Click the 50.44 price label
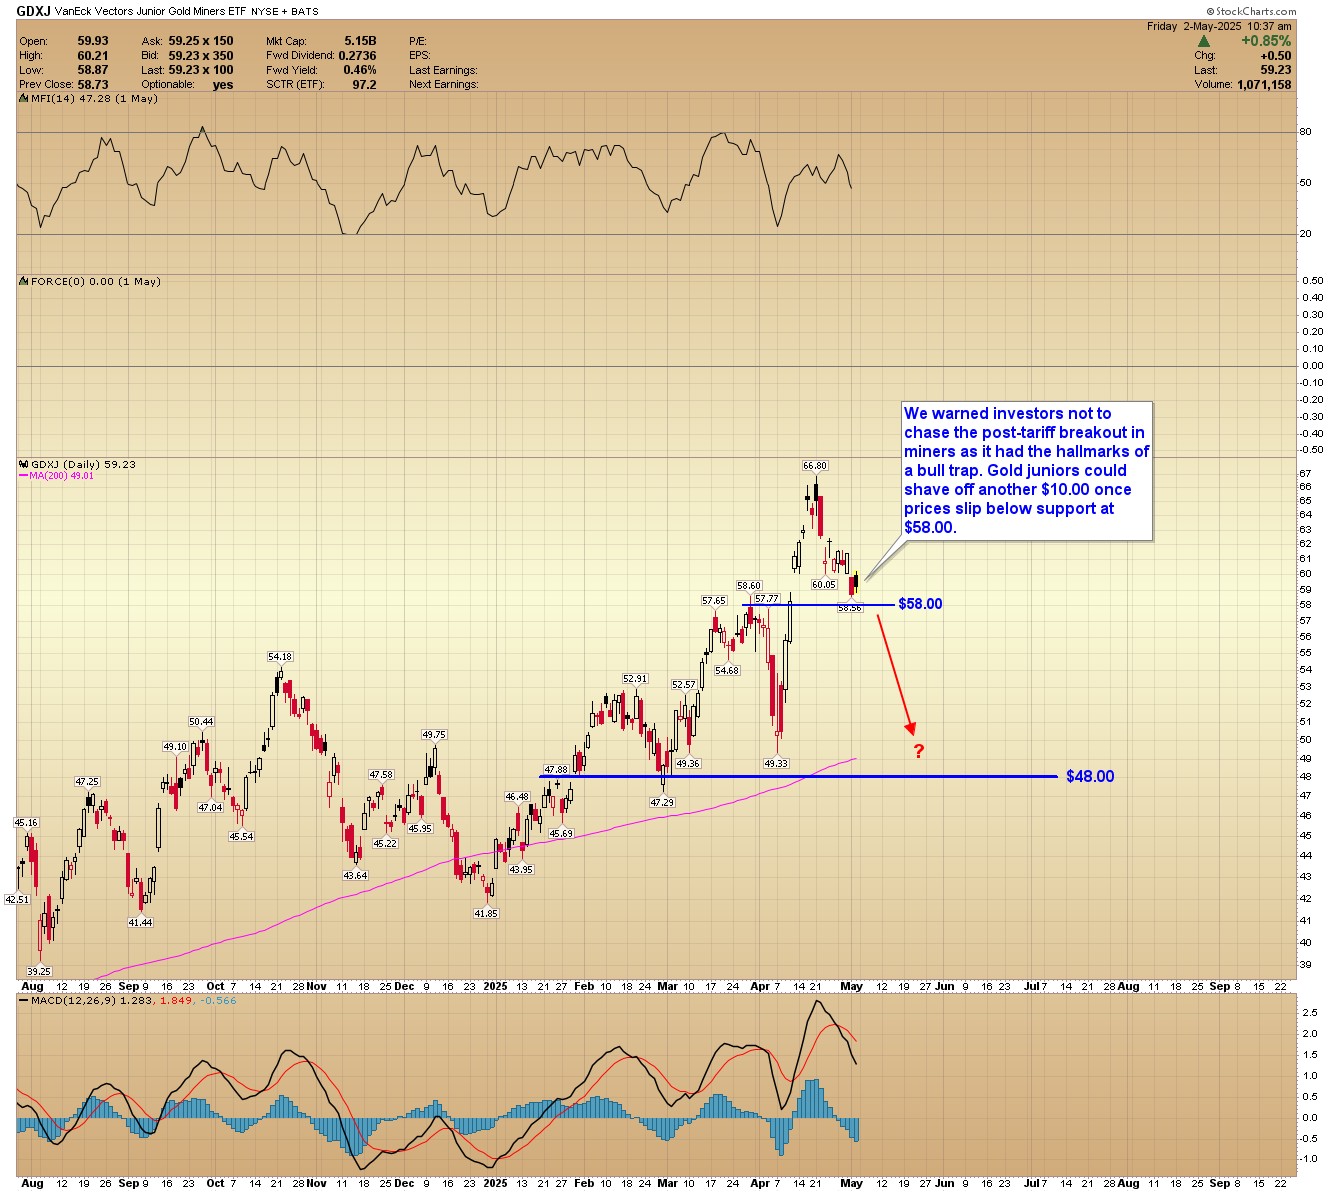Viewport: 1340px width, 1192px height. click(x=201, y=722)
